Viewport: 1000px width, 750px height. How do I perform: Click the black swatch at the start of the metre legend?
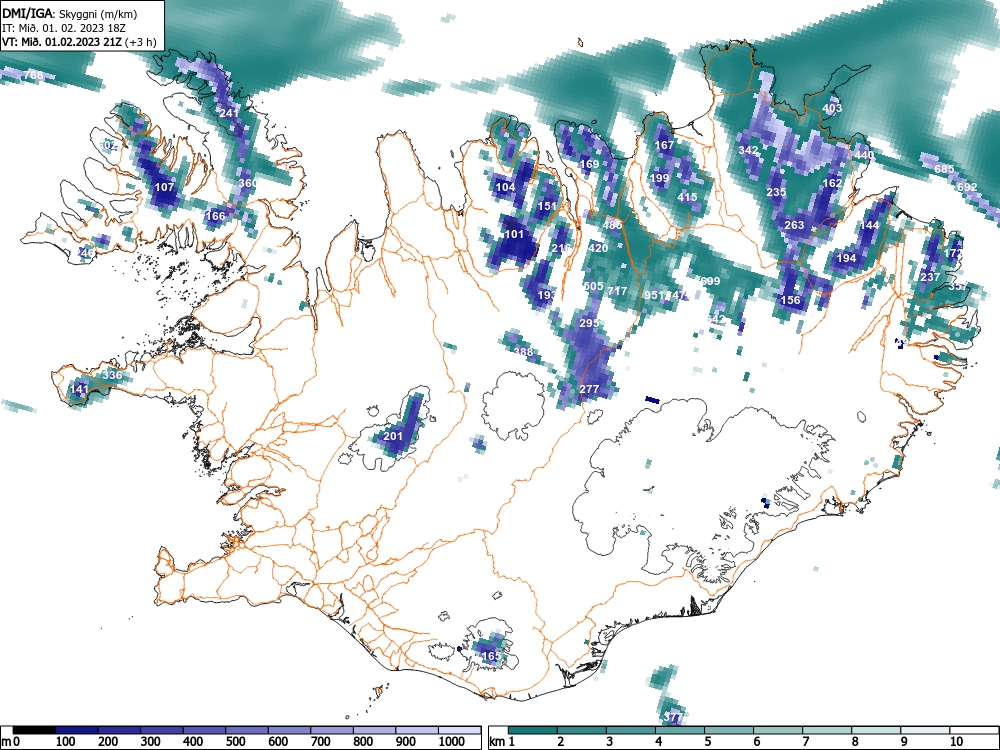click(35, 730)
